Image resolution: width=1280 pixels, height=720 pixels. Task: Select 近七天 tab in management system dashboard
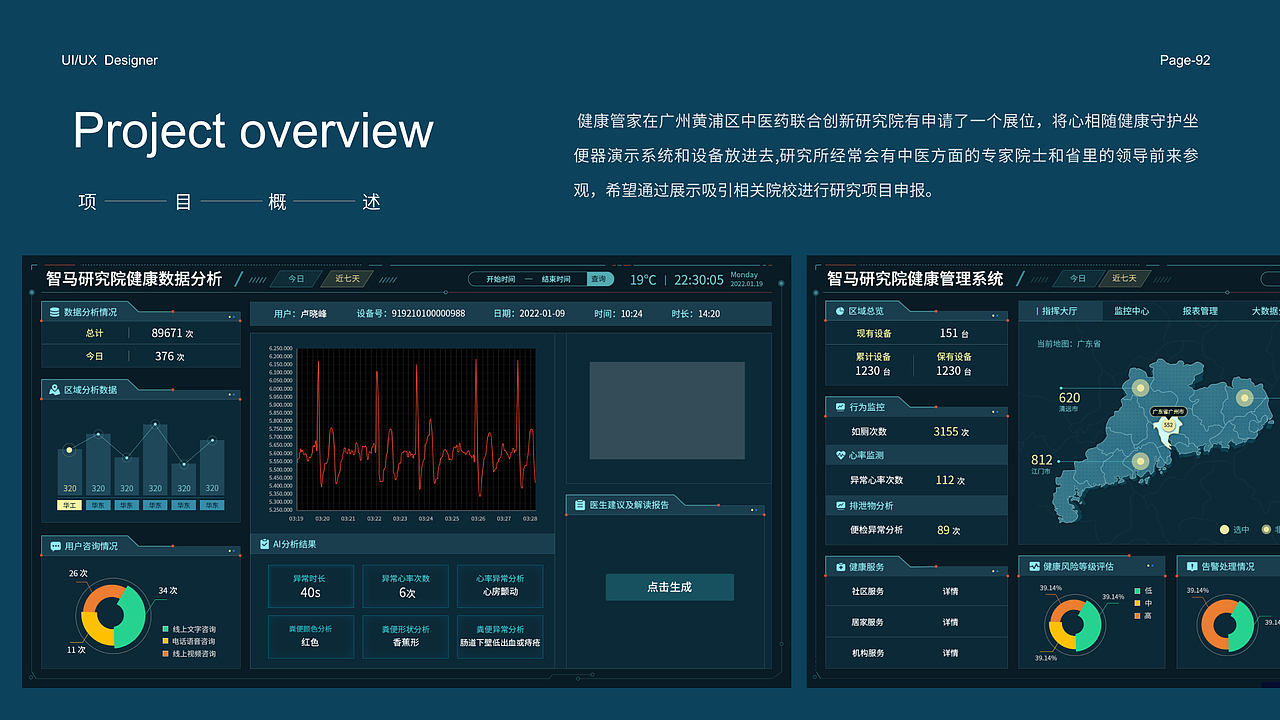[1127, 279]
